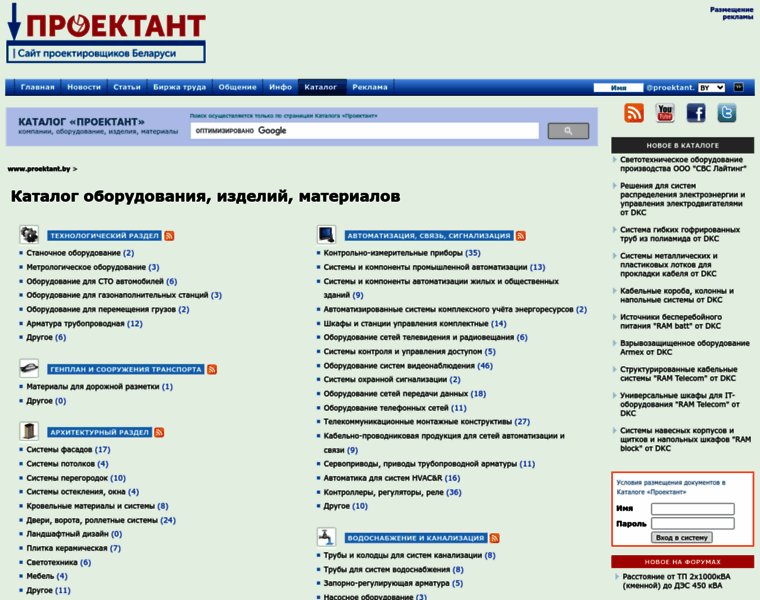
Task: Open Оборудование телефонных сетей (11)
Action: [x=395, y=408]
